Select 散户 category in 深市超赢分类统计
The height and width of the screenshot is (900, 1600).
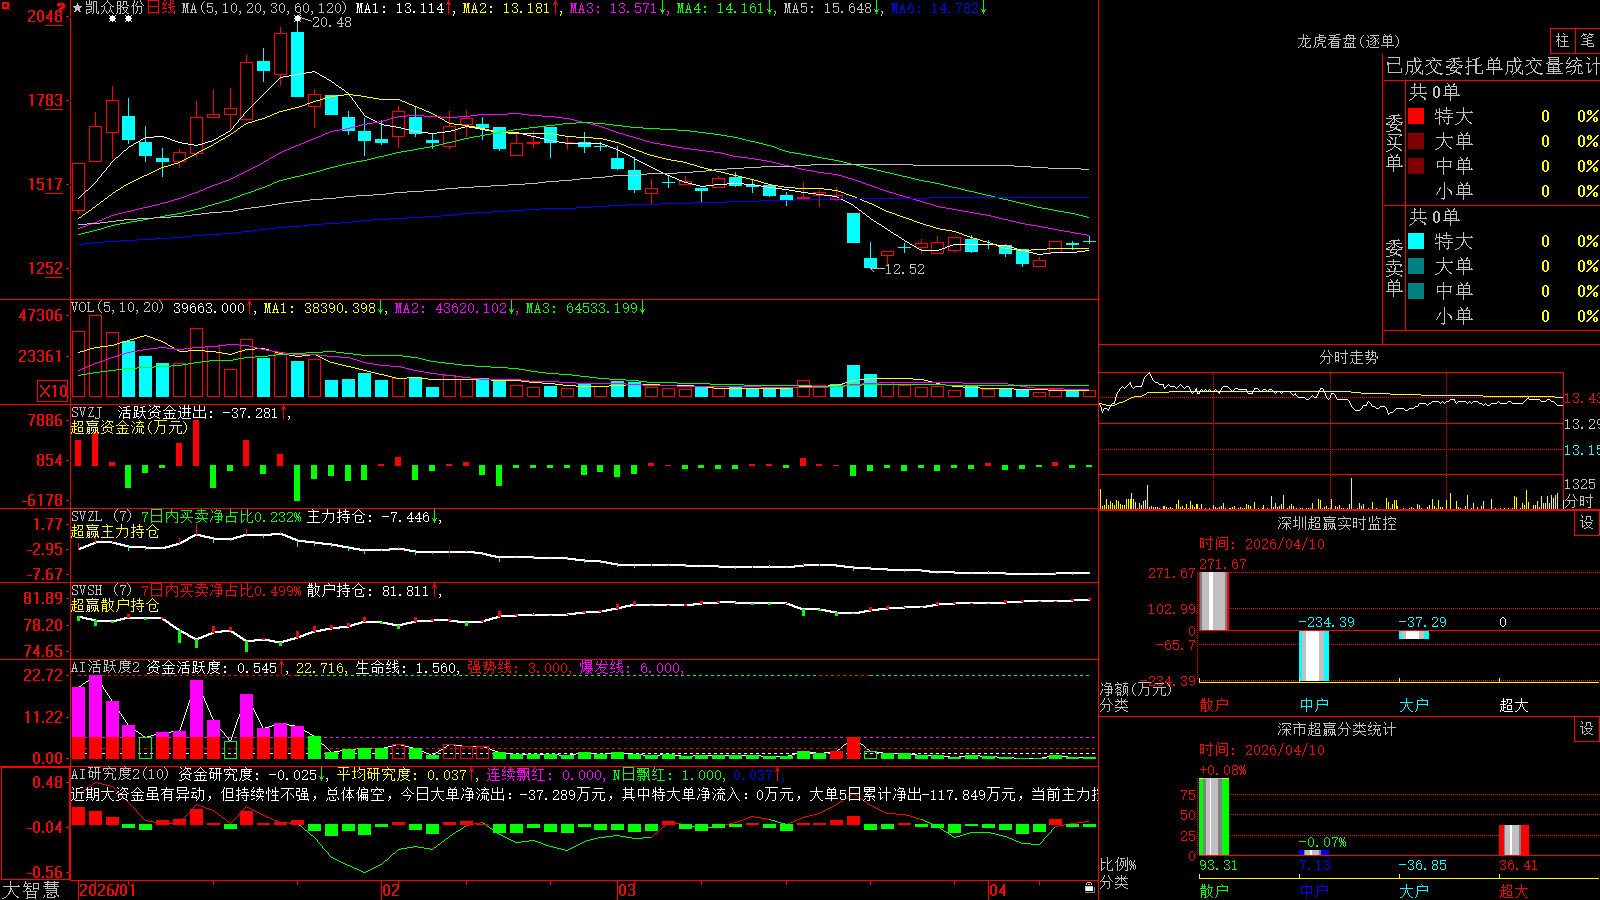tap(1214, 890)
